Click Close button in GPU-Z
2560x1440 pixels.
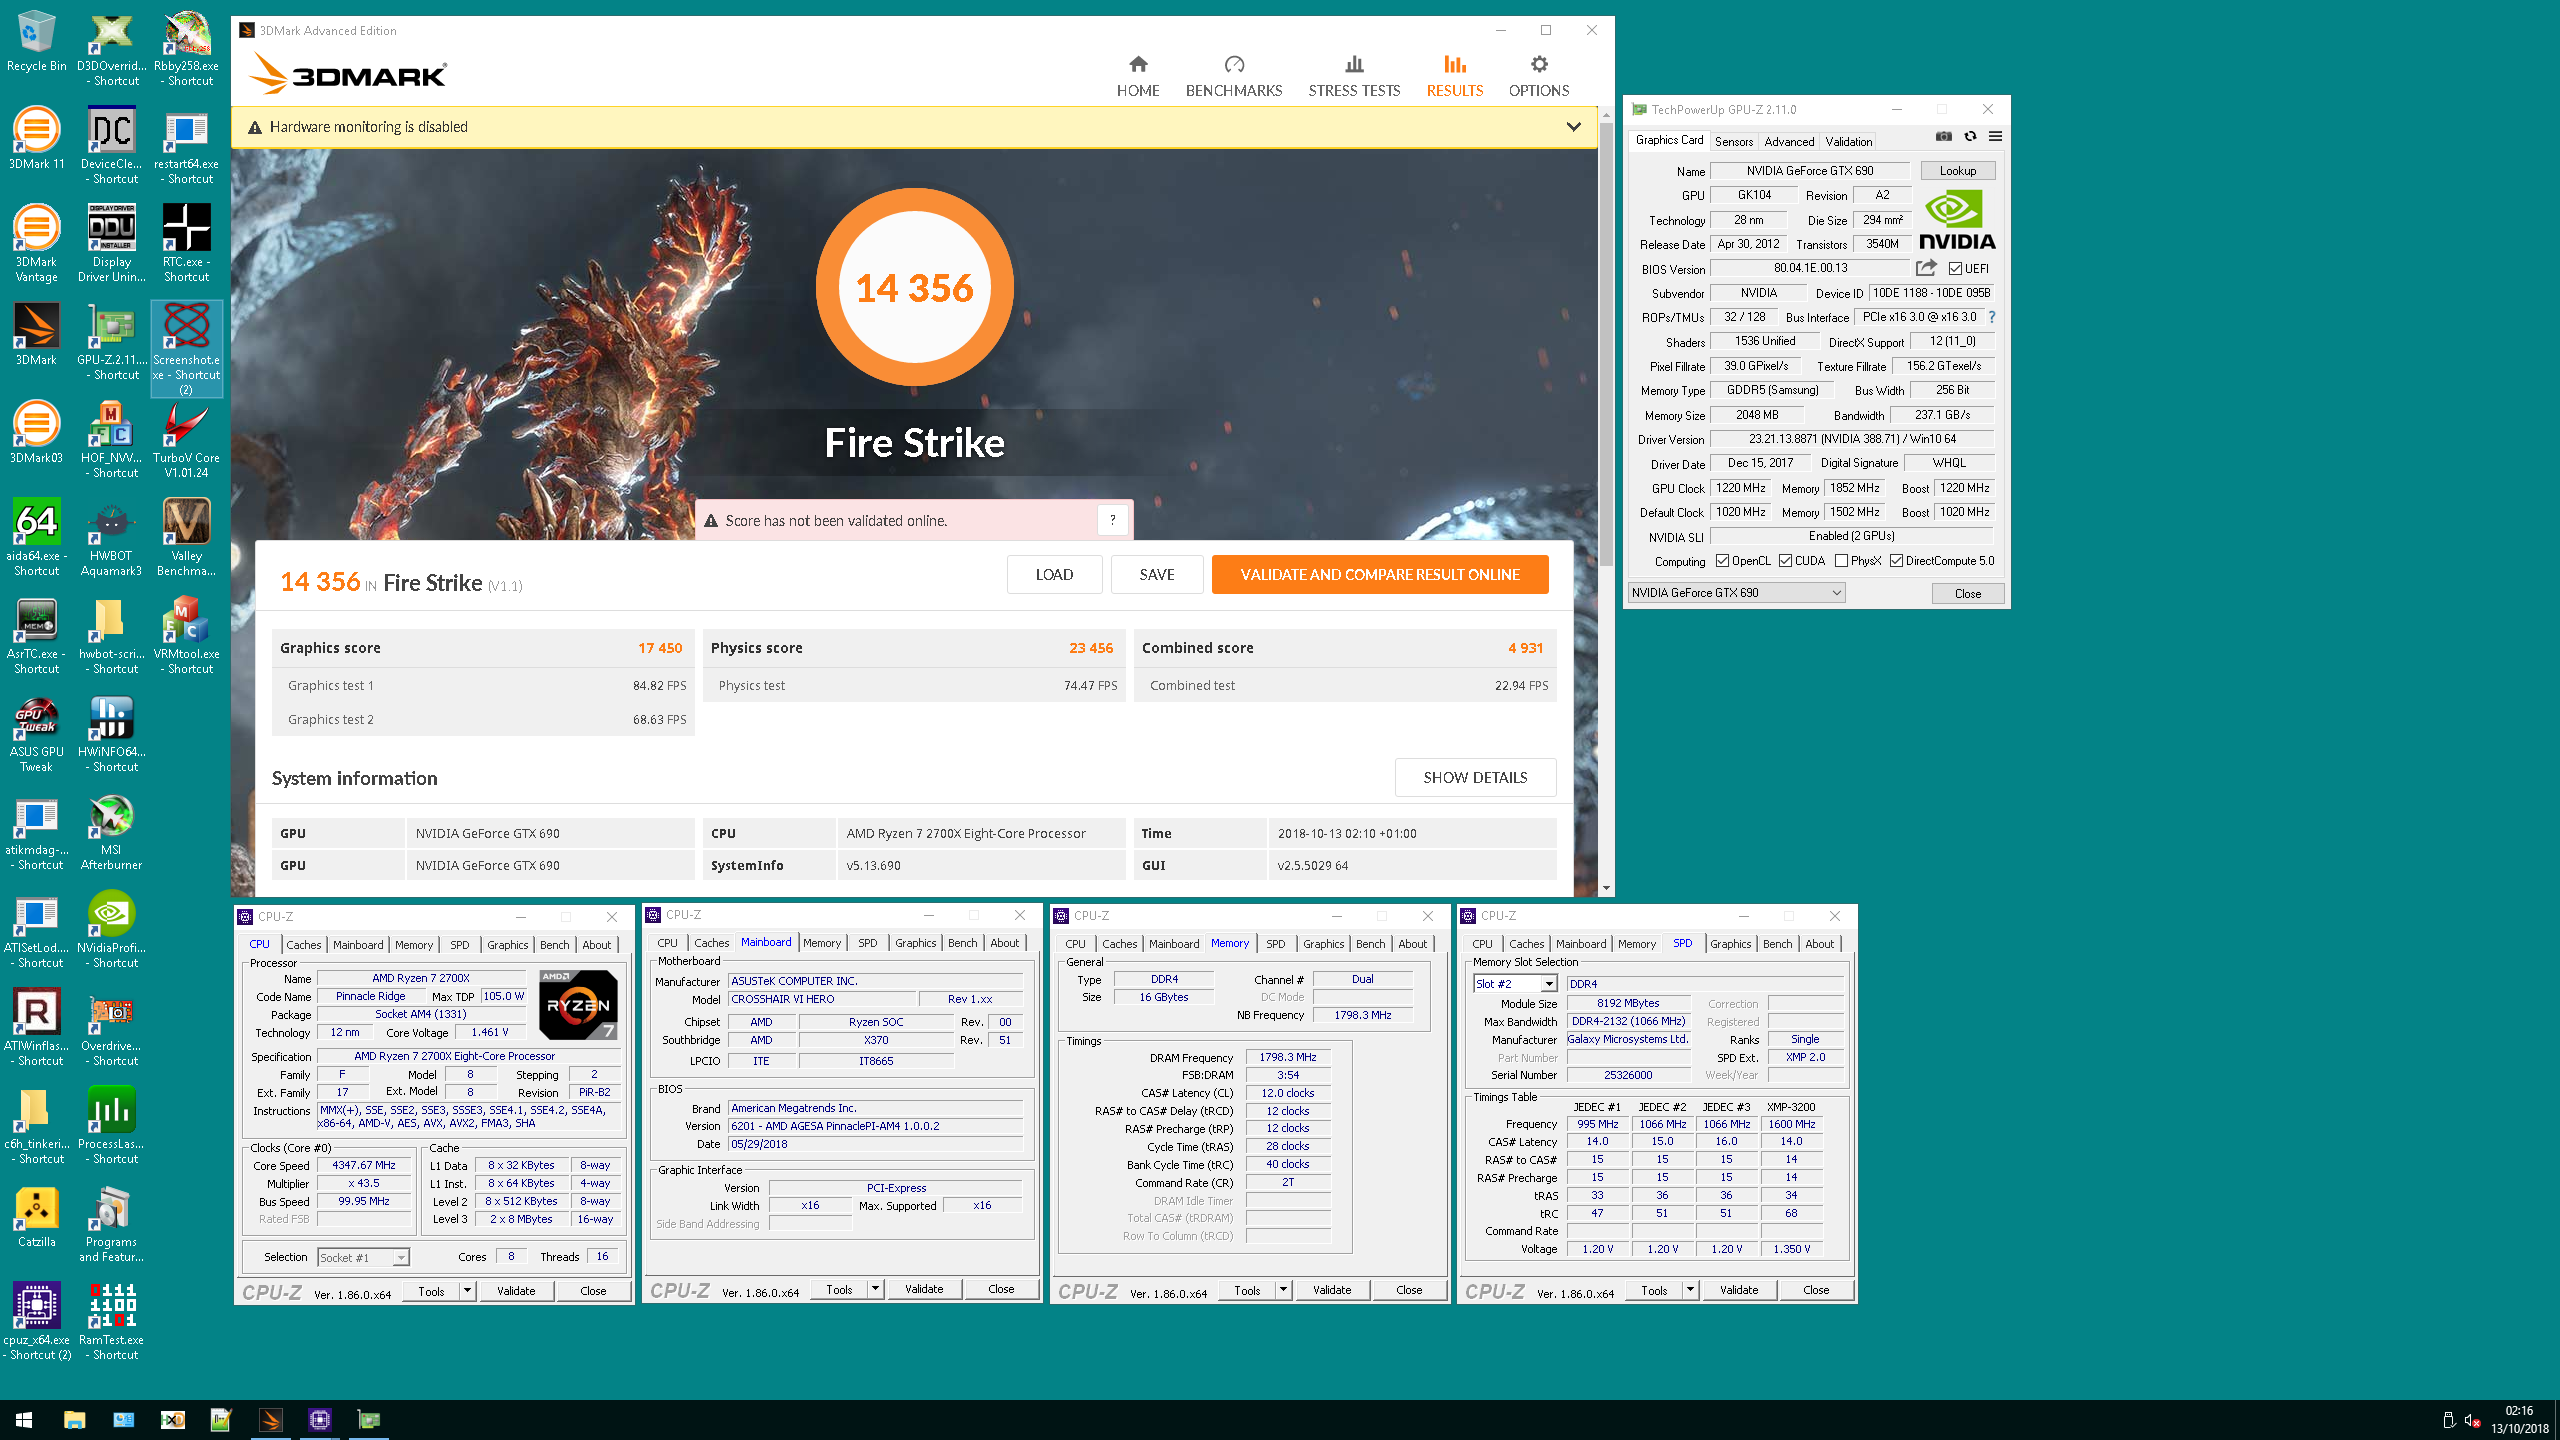pos(1967,593)
